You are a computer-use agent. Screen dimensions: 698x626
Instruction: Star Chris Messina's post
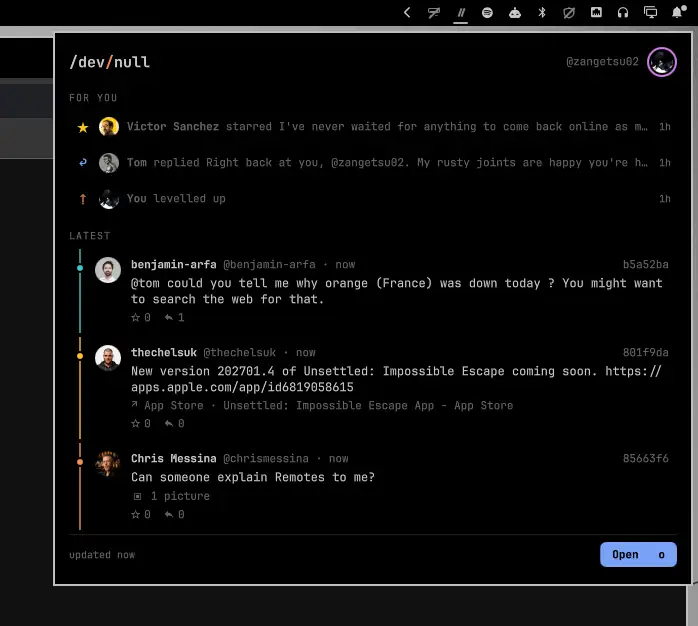(141, 515)
